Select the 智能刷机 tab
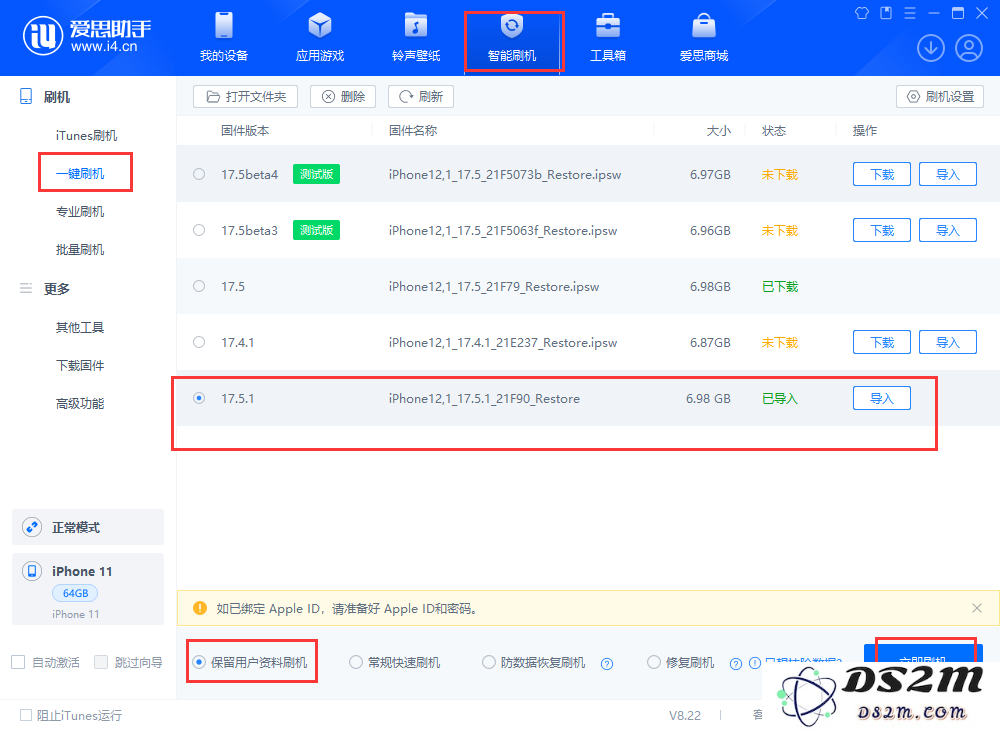Screen dimensions: 1000x730 512,38
